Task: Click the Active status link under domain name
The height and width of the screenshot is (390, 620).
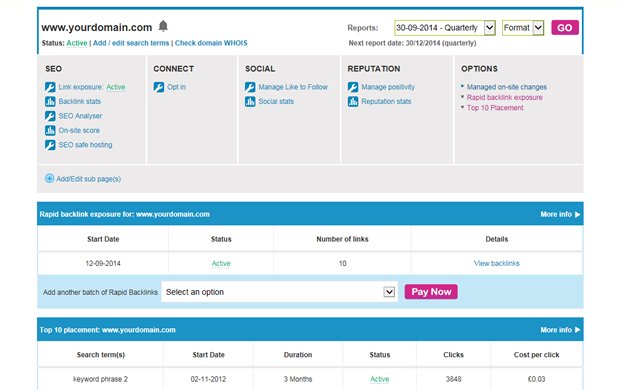Action: point(77,43)
